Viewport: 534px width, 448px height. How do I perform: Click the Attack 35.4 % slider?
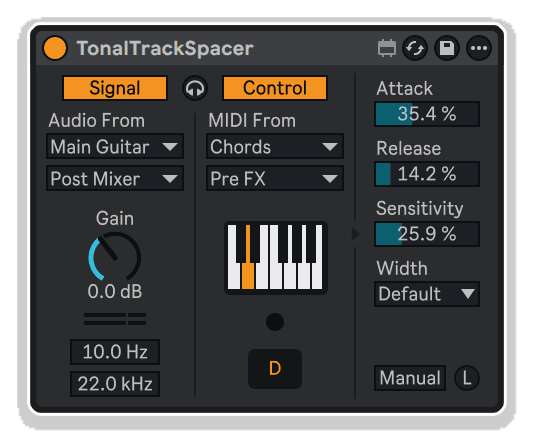click(x=427, y=114)
